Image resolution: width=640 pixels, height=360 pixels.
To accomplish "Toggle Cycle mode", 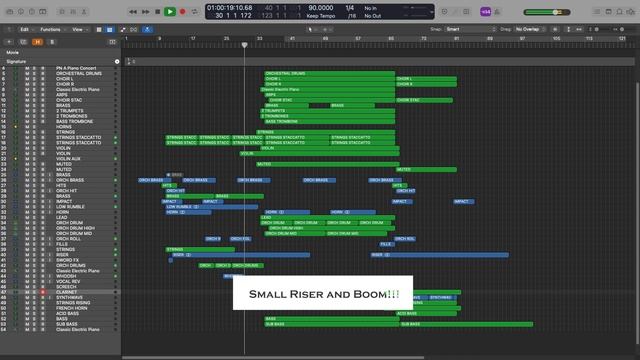I will coord(194,12).
